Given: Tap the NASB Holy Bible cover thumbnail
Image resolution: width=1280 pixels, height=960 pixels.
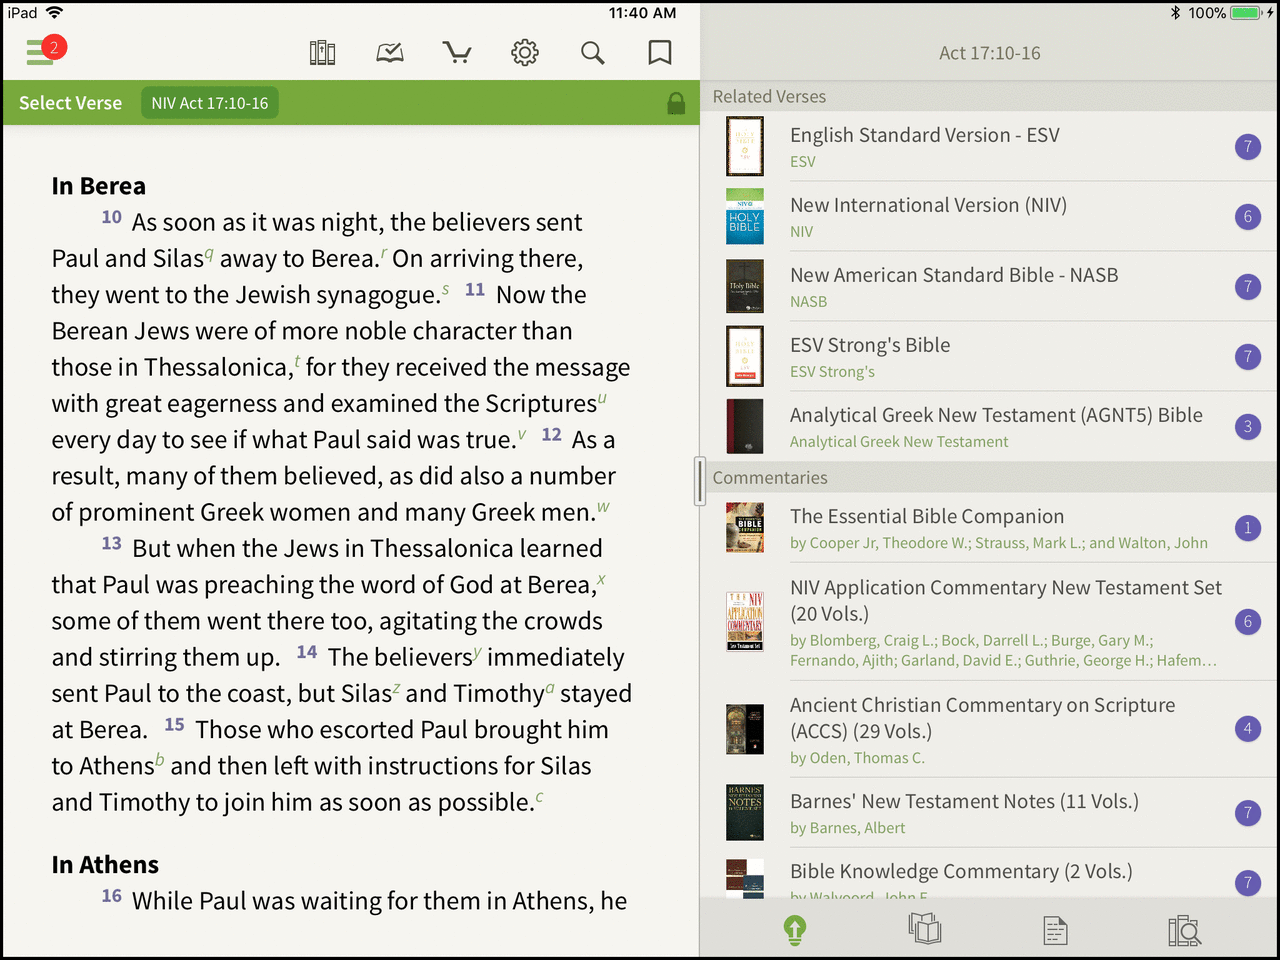Looking at the screenshot, I should pos(745,286).
